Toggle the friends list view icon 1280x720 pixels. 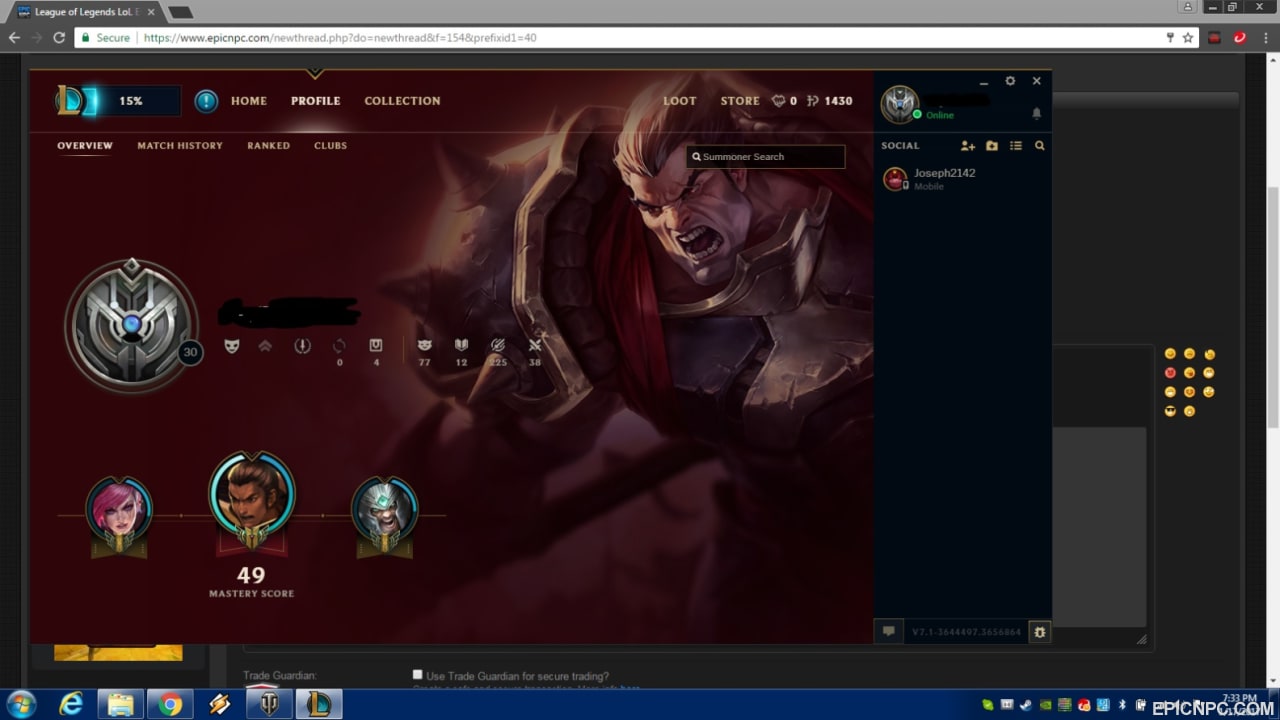tap(1015, 146)
